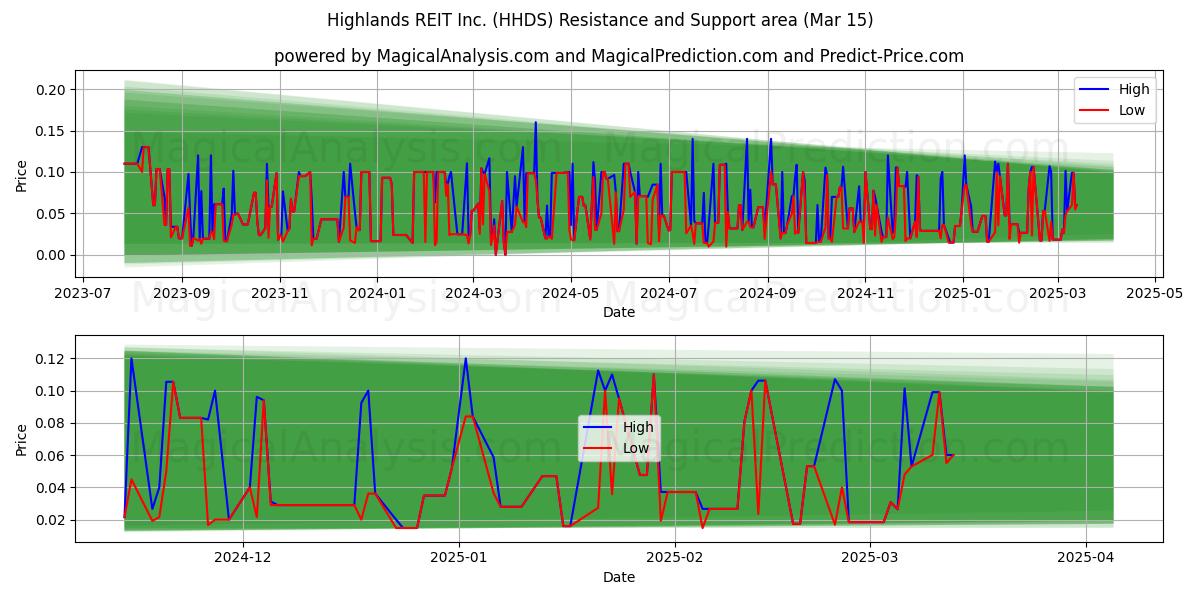Image resolution: width=1200 pixels, height=600 pixels.
Task: Click the '2025-04' tick label in bottom chart
Action: 1086,558
